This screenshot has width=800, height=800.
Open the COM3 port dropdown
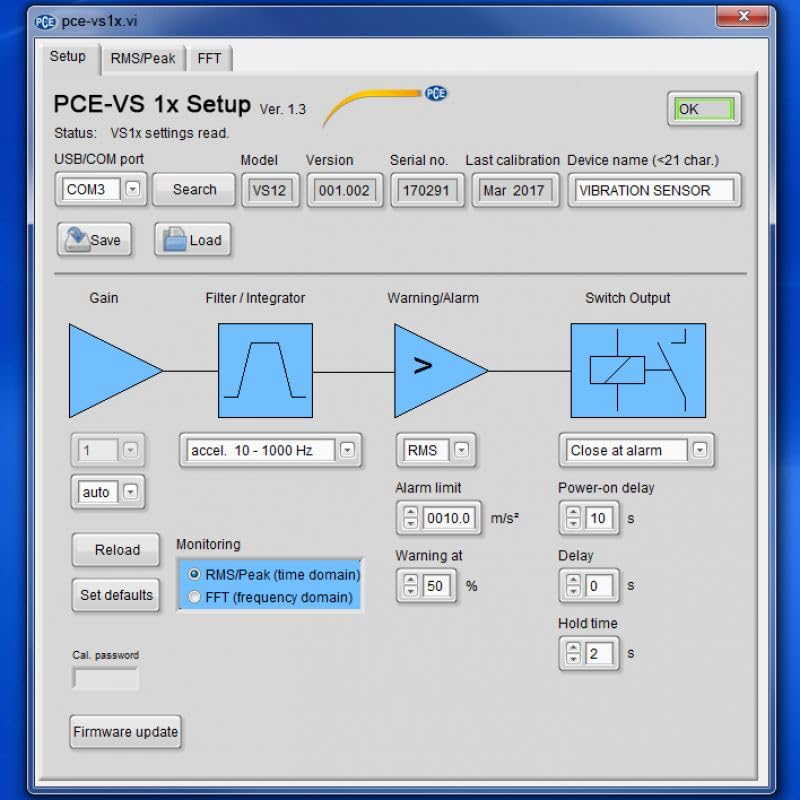[x=132, y=189]
